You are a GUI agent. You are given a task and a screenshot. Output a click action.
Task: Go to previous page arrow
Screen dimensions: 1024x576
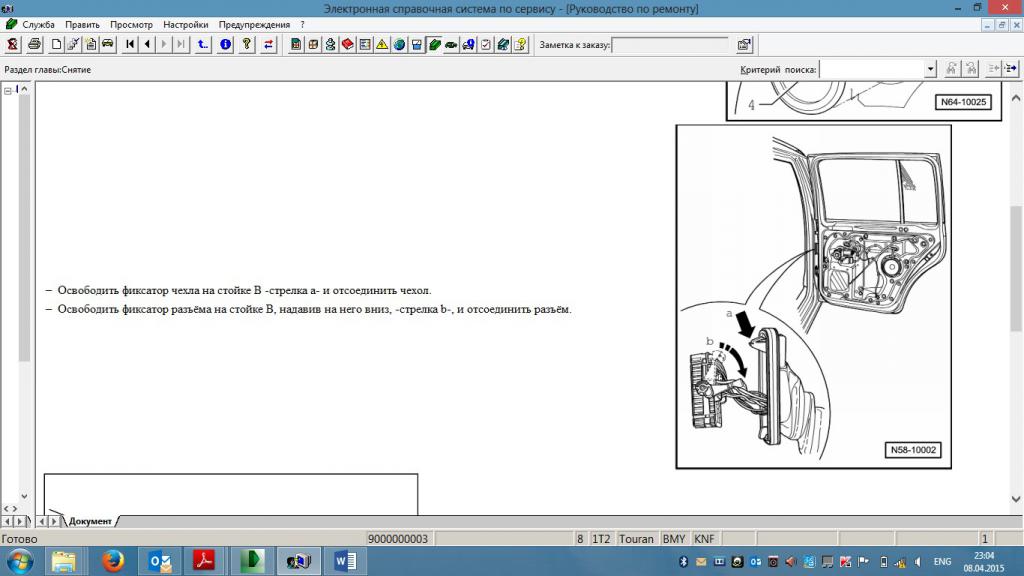[x=147, y=44]
